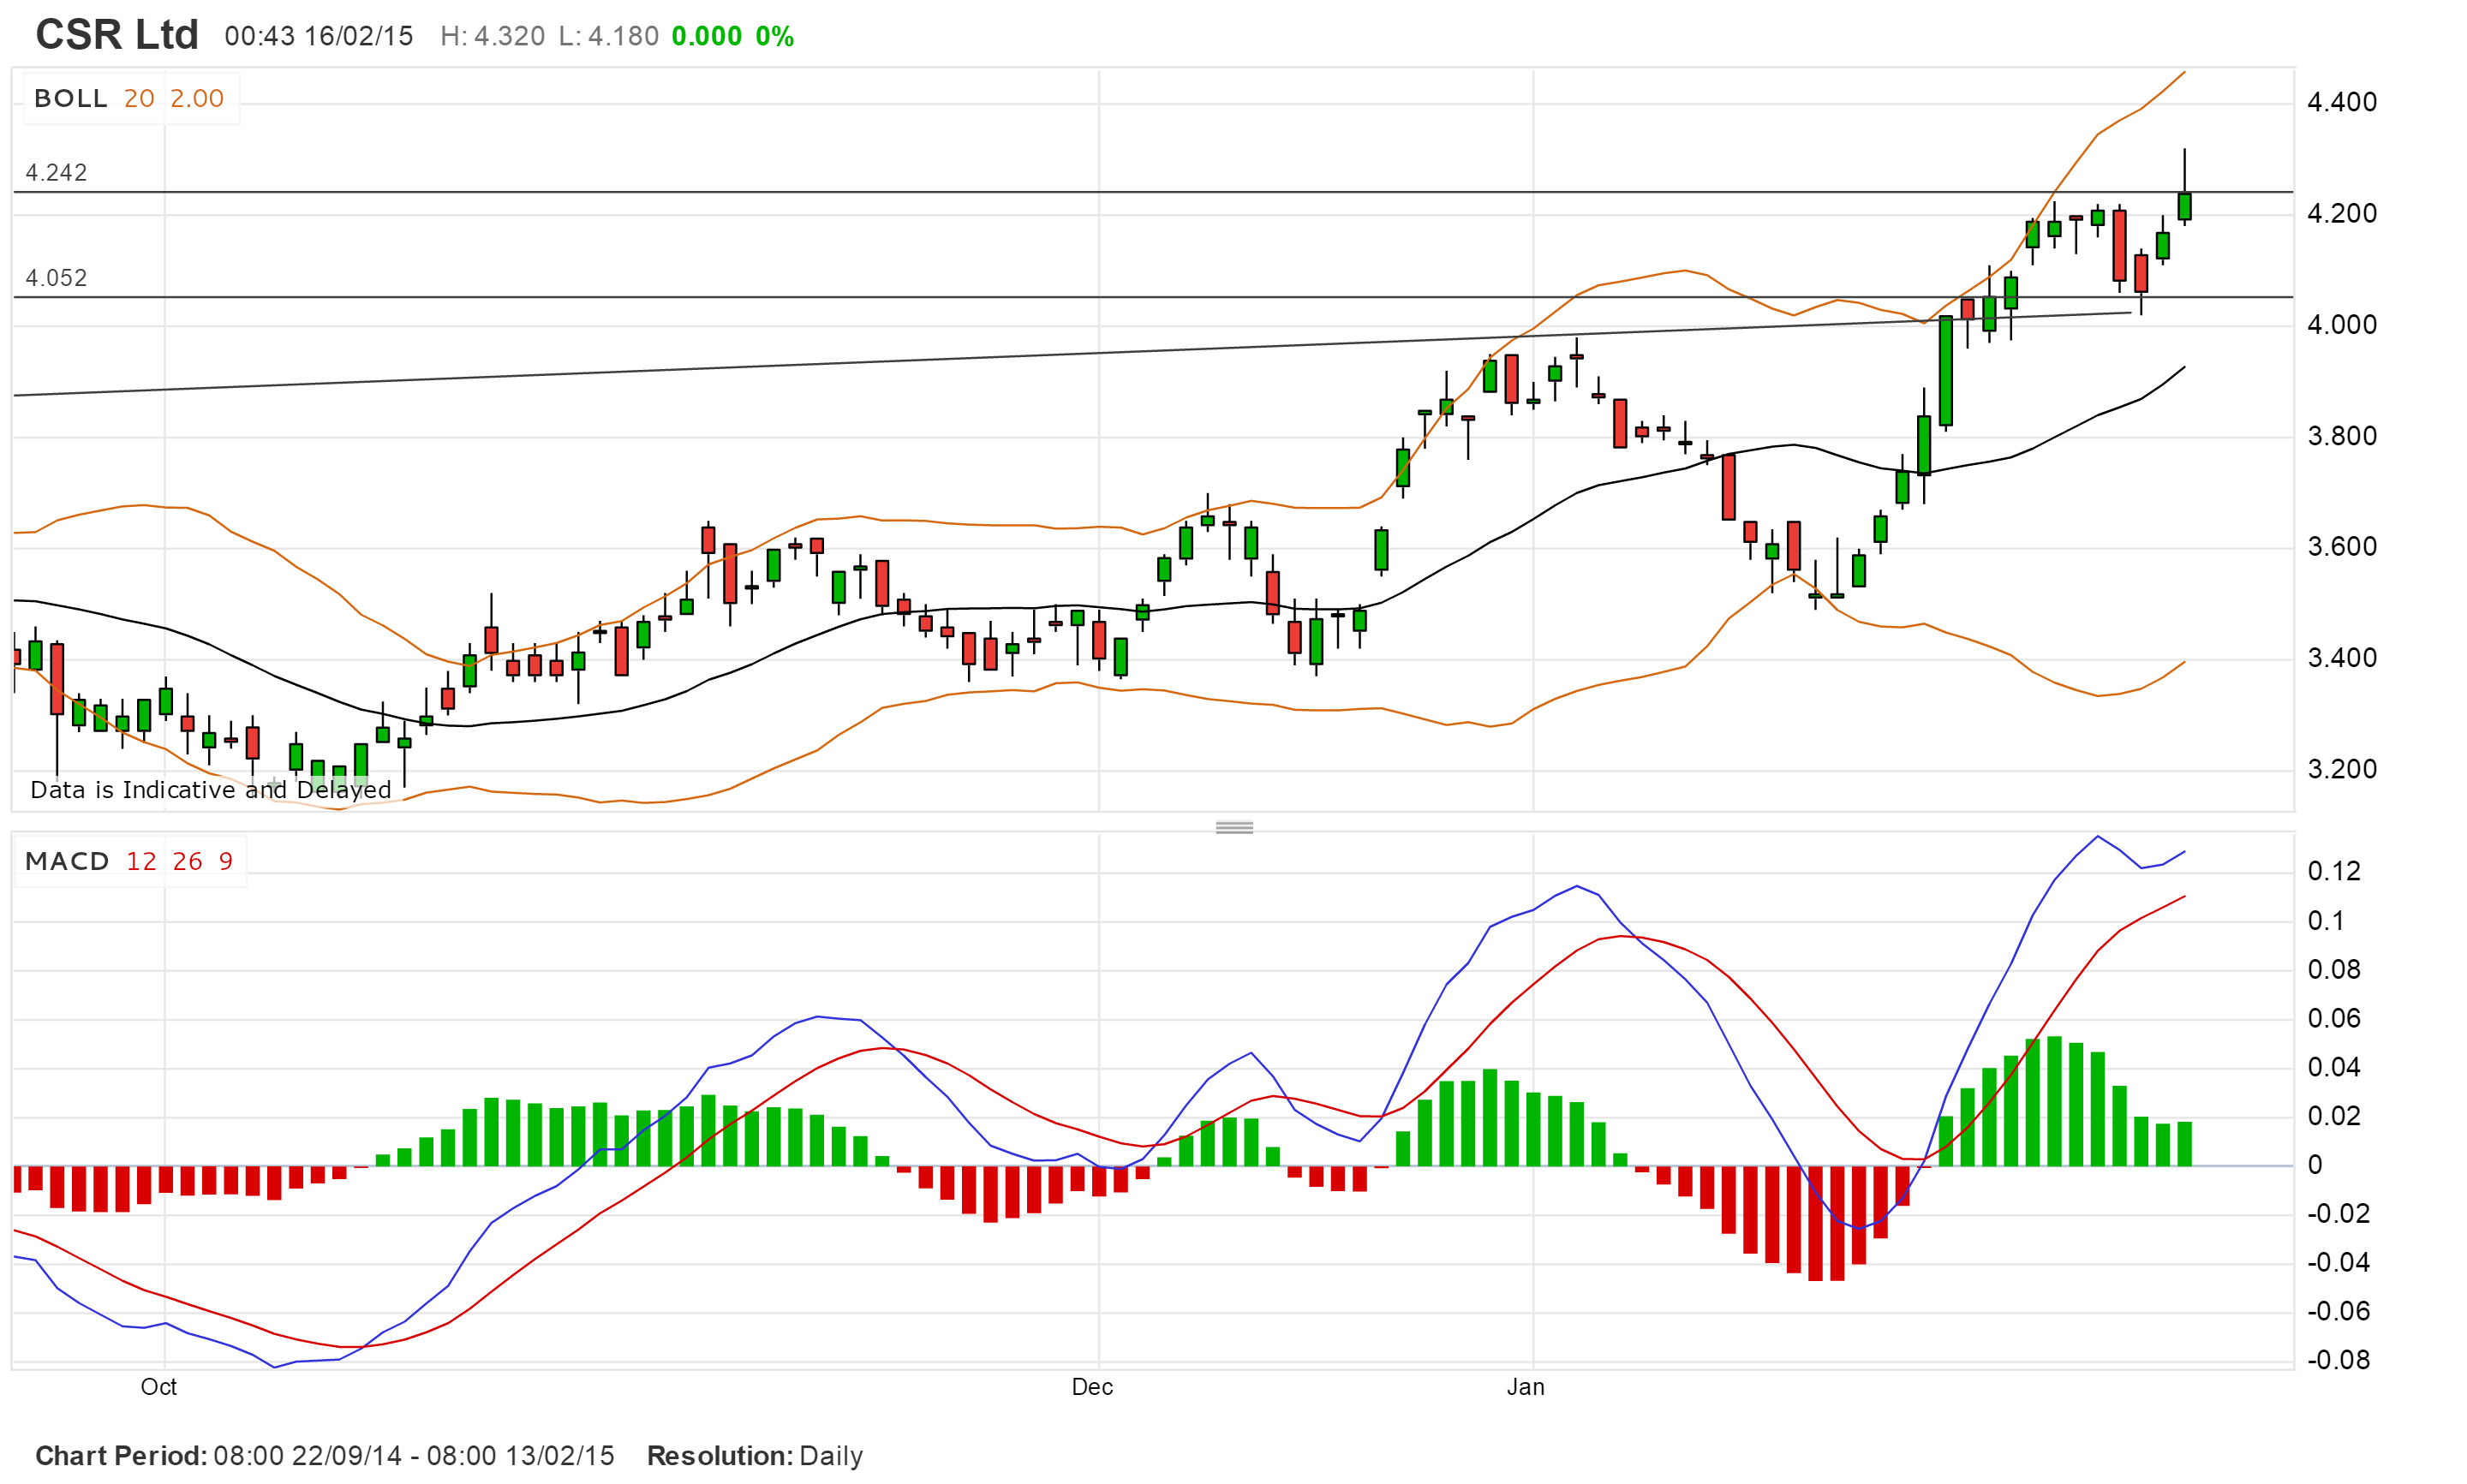Viewport: 2467px width, 1484px height.
Task: Click the pane splitter handle between charts
Action: tap(1234, 827)
